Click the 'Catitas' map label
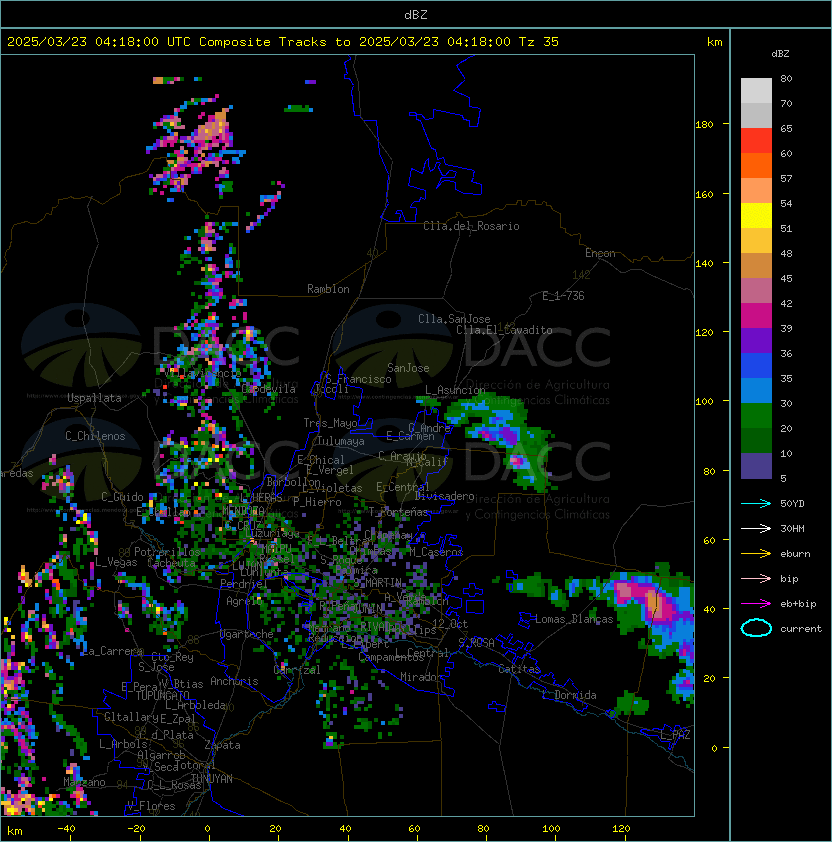Screen dimensions: 832x842 (x=519, y=669)
